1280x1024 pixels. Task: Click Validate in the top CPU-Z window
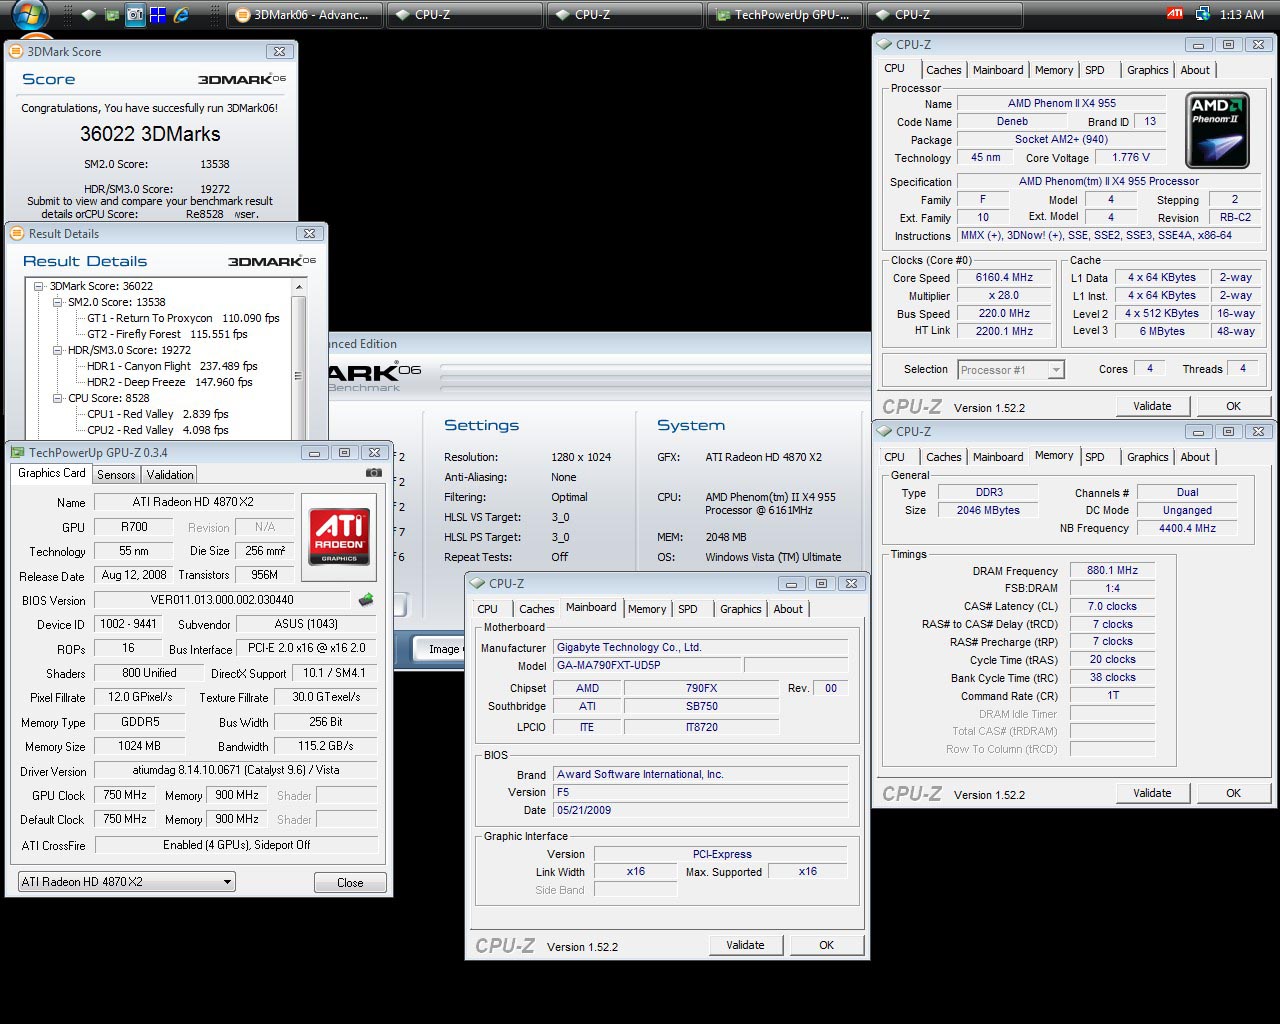(1152, 406)
